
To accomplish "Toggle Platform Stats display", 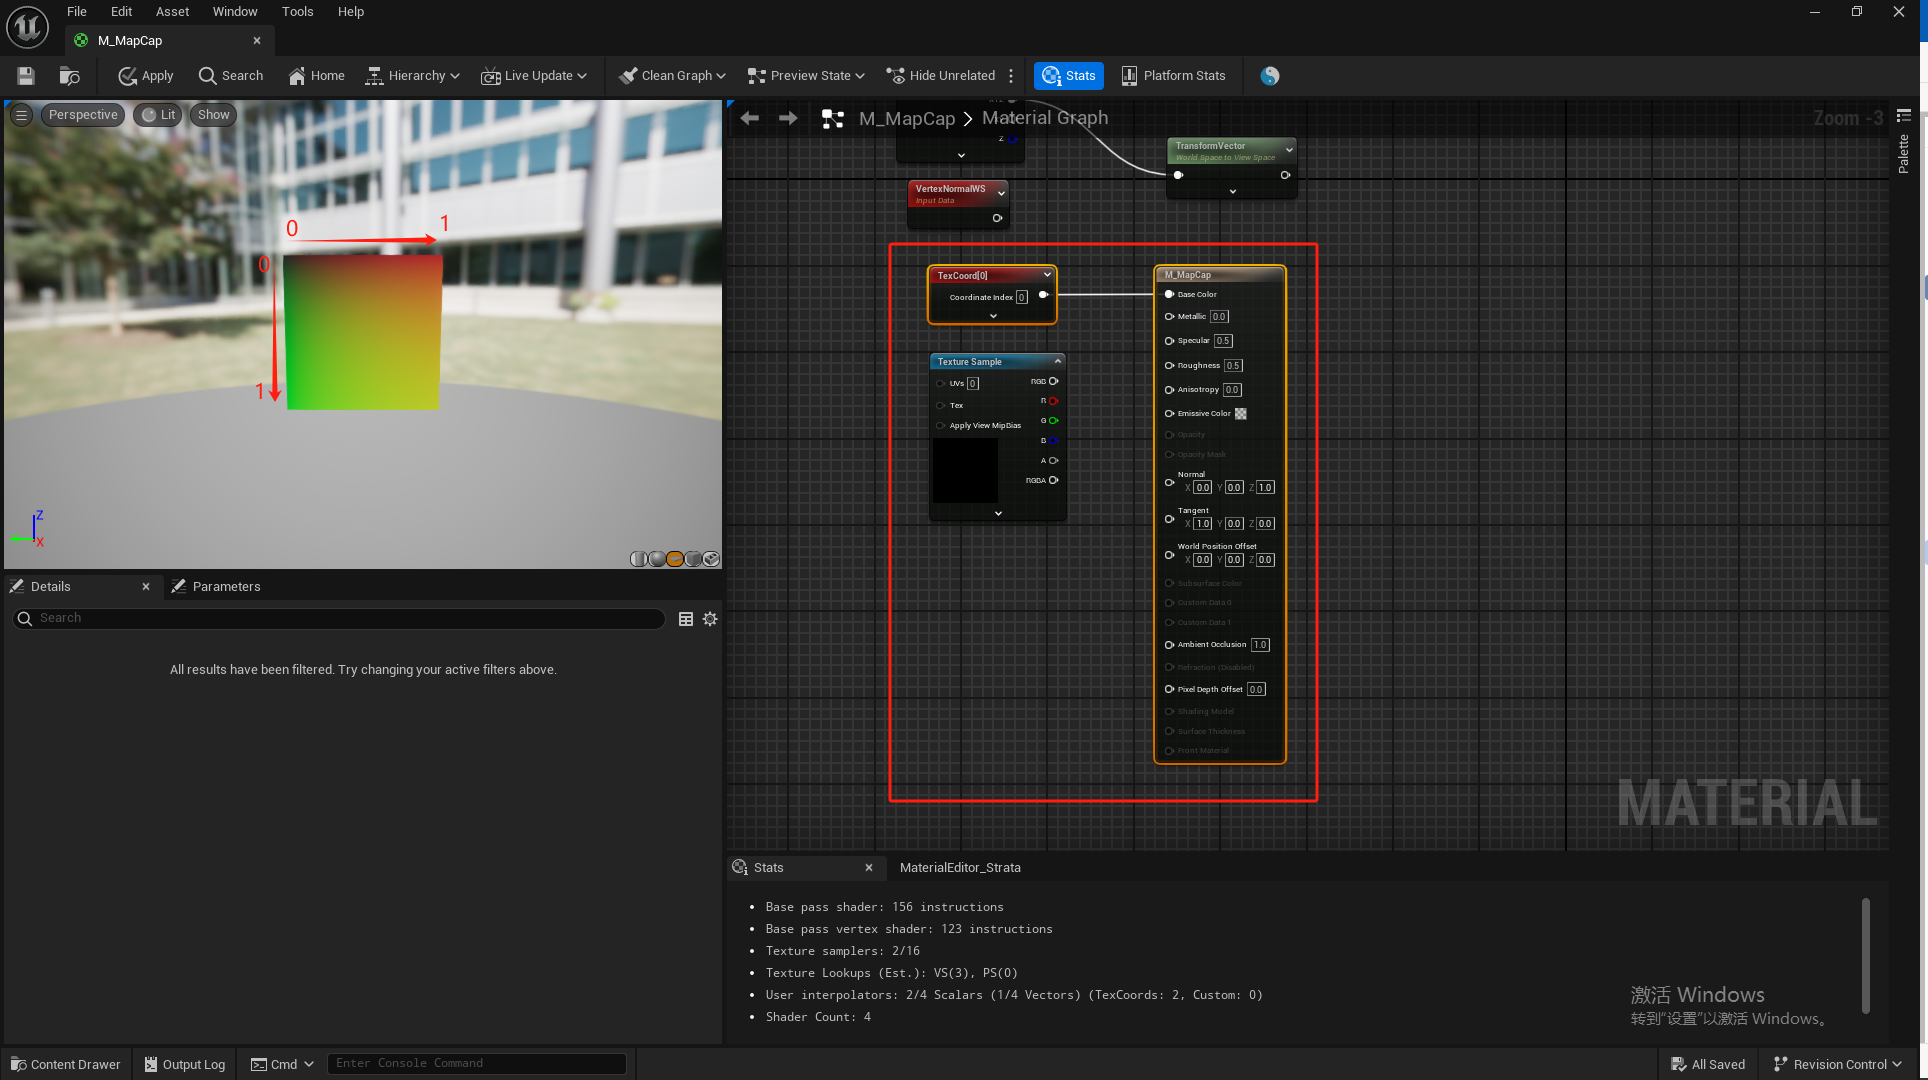I will click(1173, 76).
